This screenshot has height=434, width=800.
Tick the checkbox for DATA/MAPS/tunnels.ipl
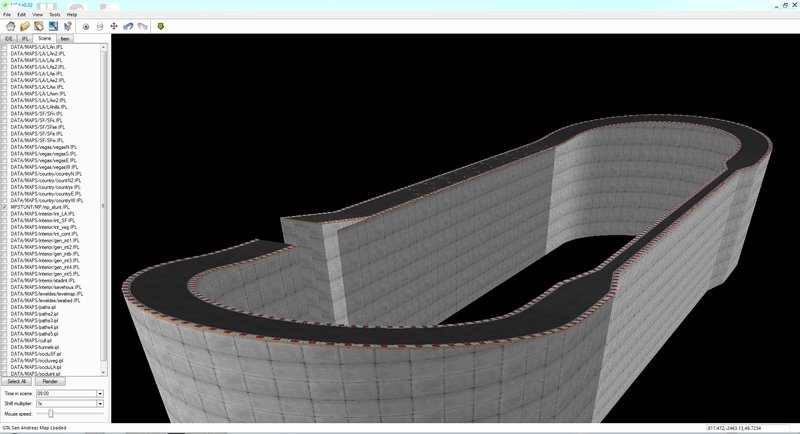click(5, 347)
